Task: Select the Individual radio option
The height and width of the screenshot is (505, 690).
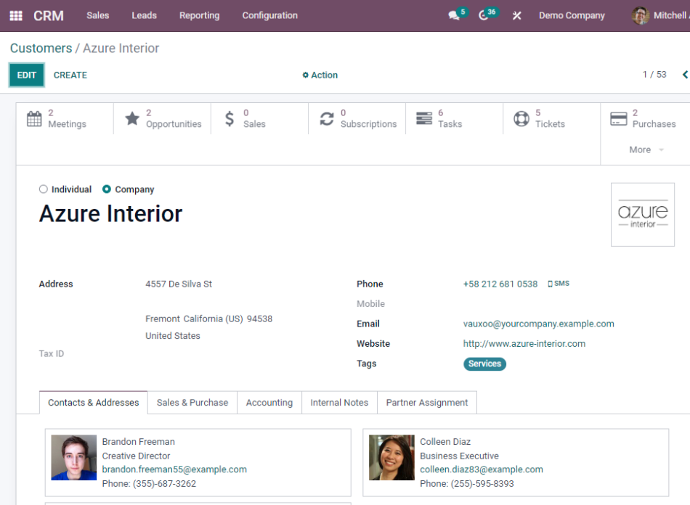Action: coord(43,189)
